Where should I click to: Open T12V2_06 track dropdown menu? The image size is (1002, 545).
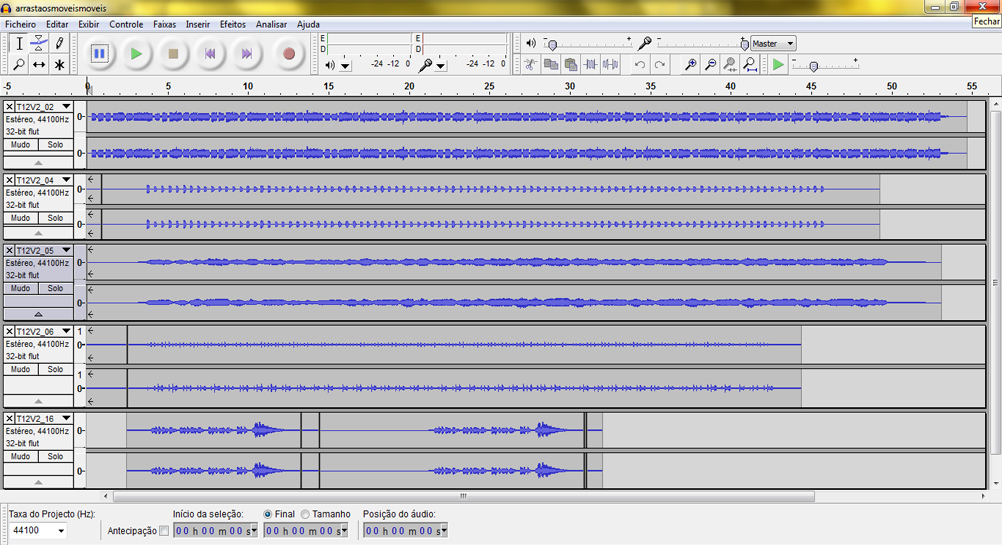click(x=66, y=332)
